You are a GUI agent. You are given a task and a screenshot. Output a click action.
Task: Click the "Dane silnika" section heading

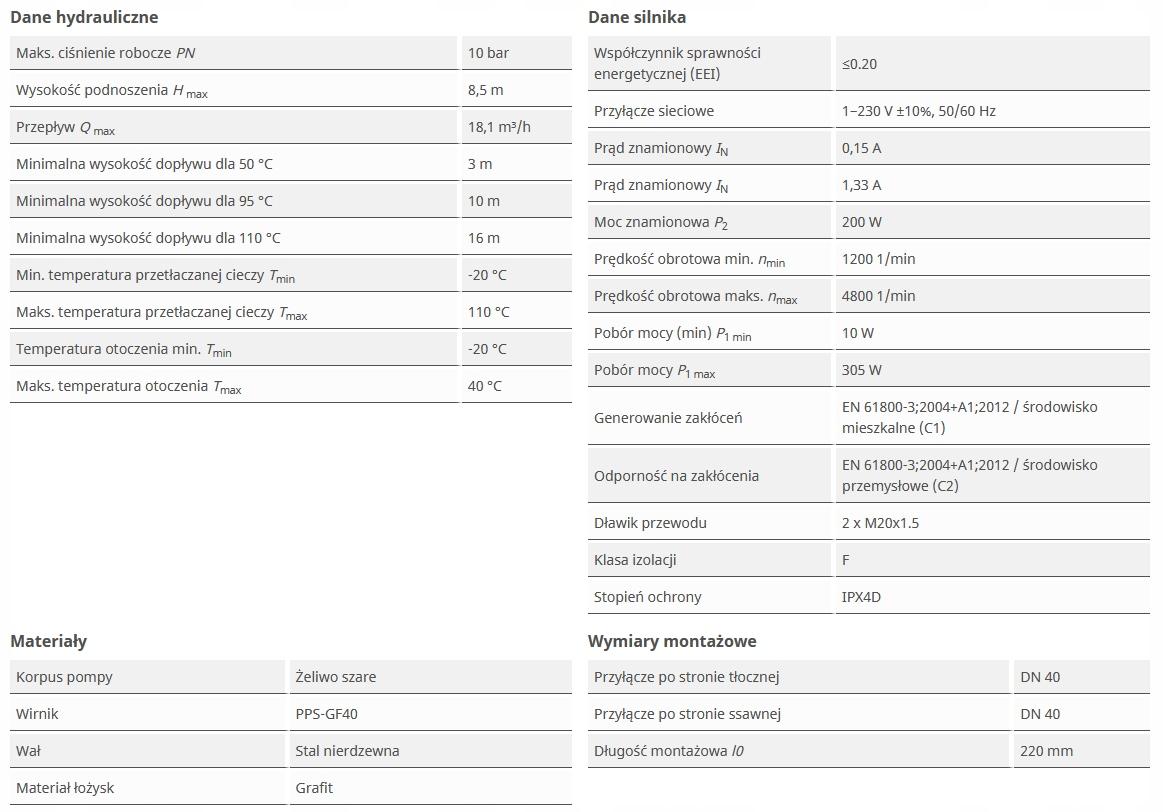pos(637,17)
